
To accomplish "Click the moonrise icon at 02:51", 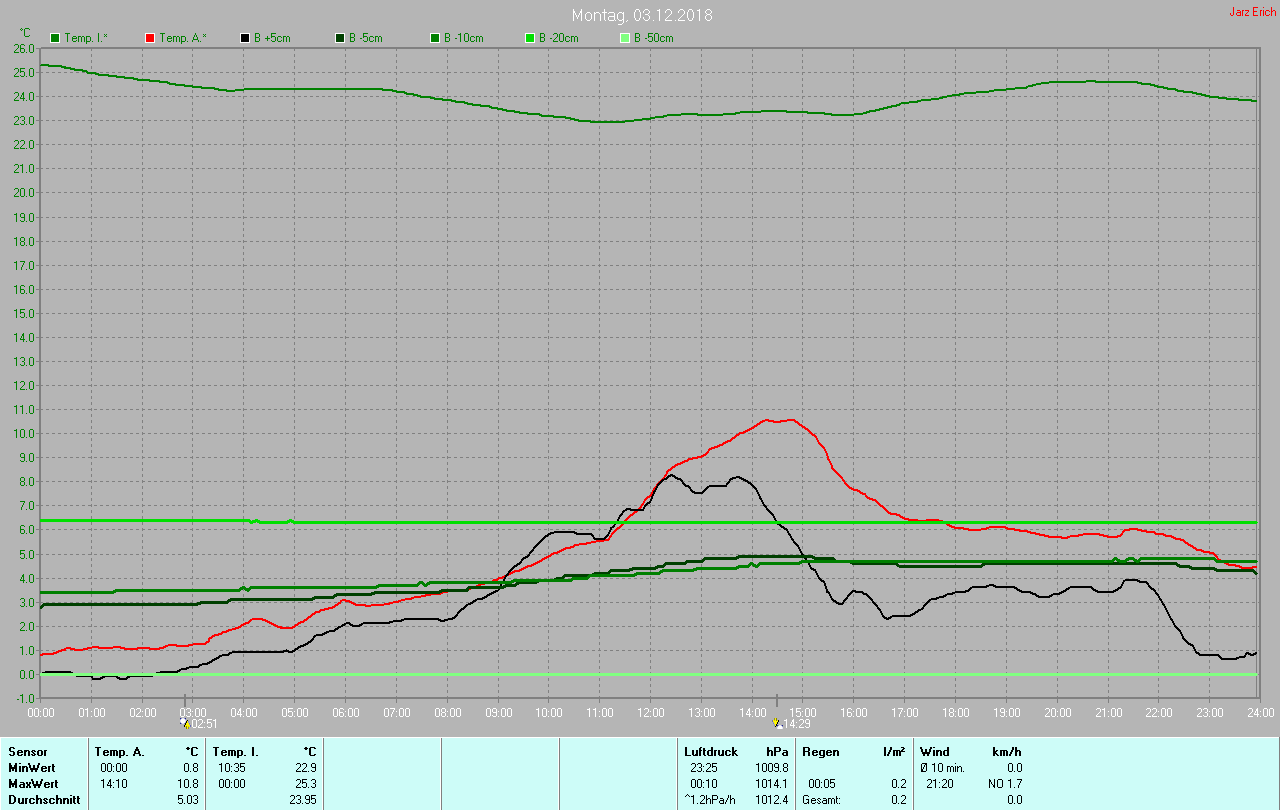I will point(183,722).
